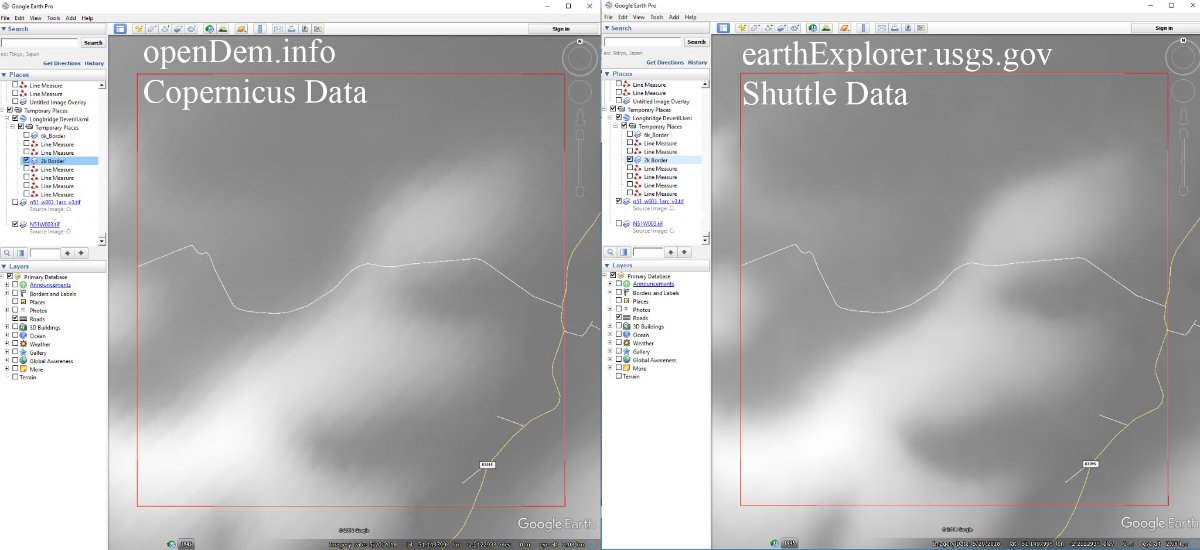Click Add Image Overlay icon in right window
This screenshot has height=550, width=1200.
(778, 29)
